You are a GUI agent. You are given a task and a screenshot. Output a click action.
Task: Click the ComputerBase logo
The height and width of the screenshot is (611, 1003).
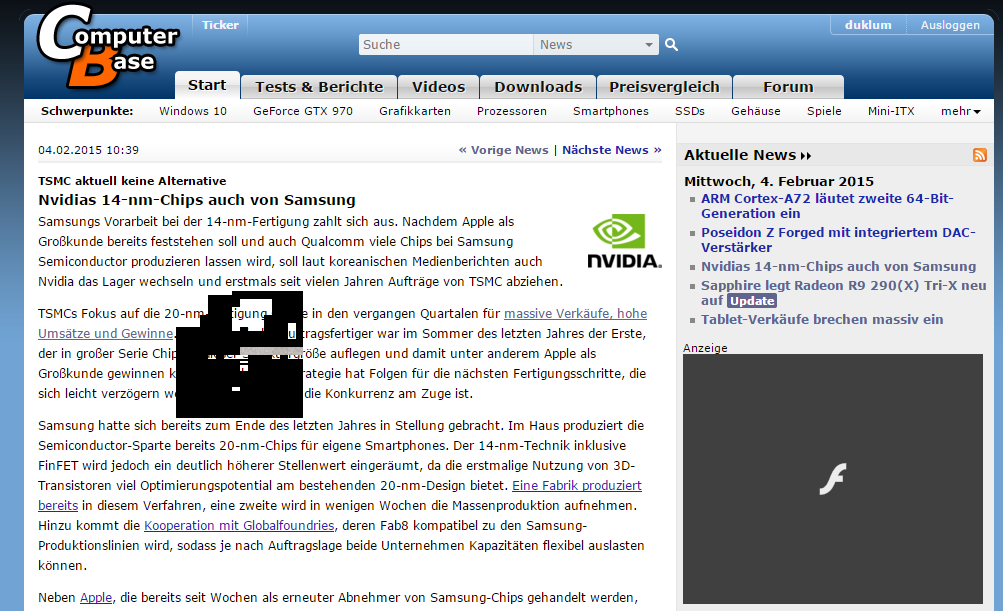(x=107, y=46)
